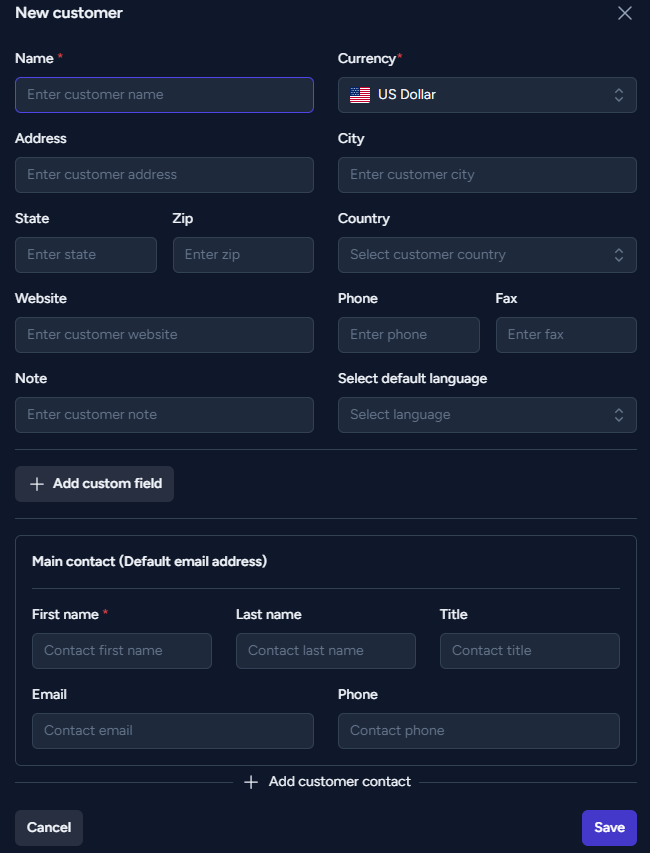Open the Currency dropdown arrows
This screenshot has height=853, width=650.
pos(618,95)
